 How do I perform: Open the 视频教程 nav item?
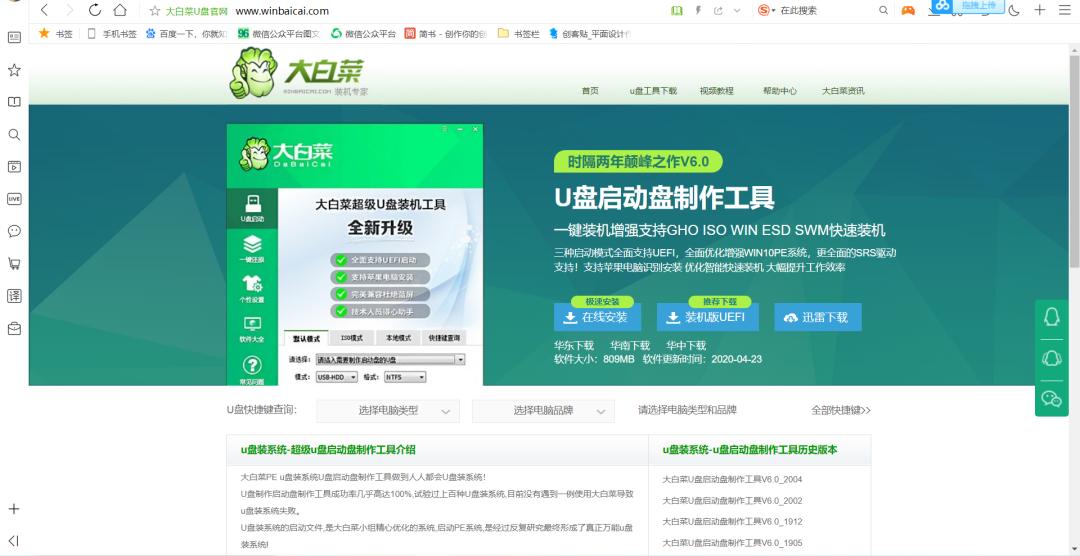click(716, 90)
